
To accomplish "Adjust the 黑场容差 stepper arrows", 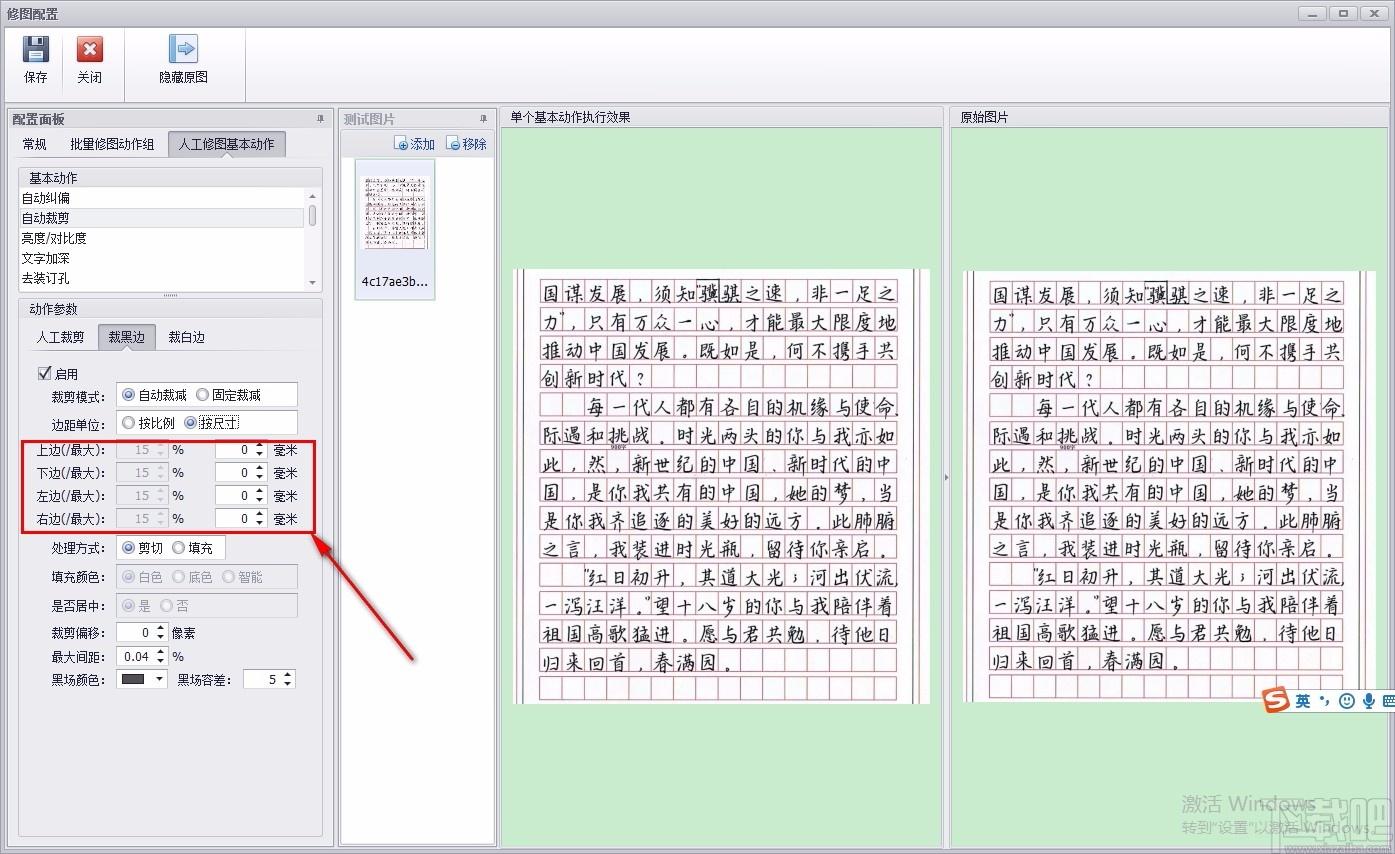I will (x=288, y=680).
